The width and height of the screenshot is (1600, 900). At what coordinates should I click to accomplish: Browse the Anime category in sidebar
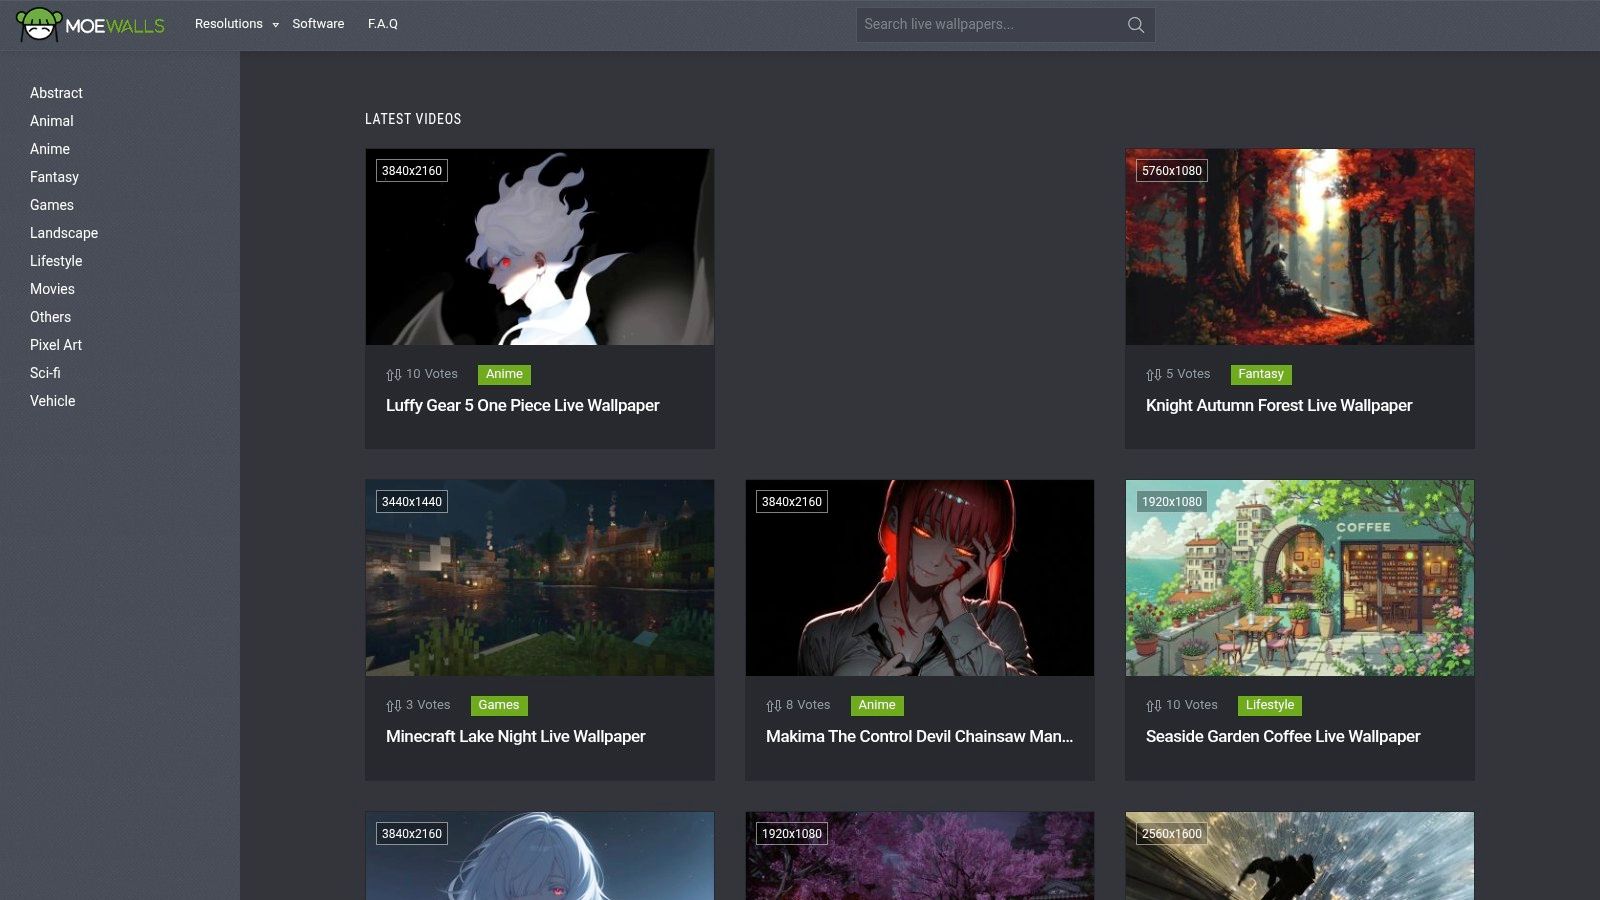(x=50, y=149)
